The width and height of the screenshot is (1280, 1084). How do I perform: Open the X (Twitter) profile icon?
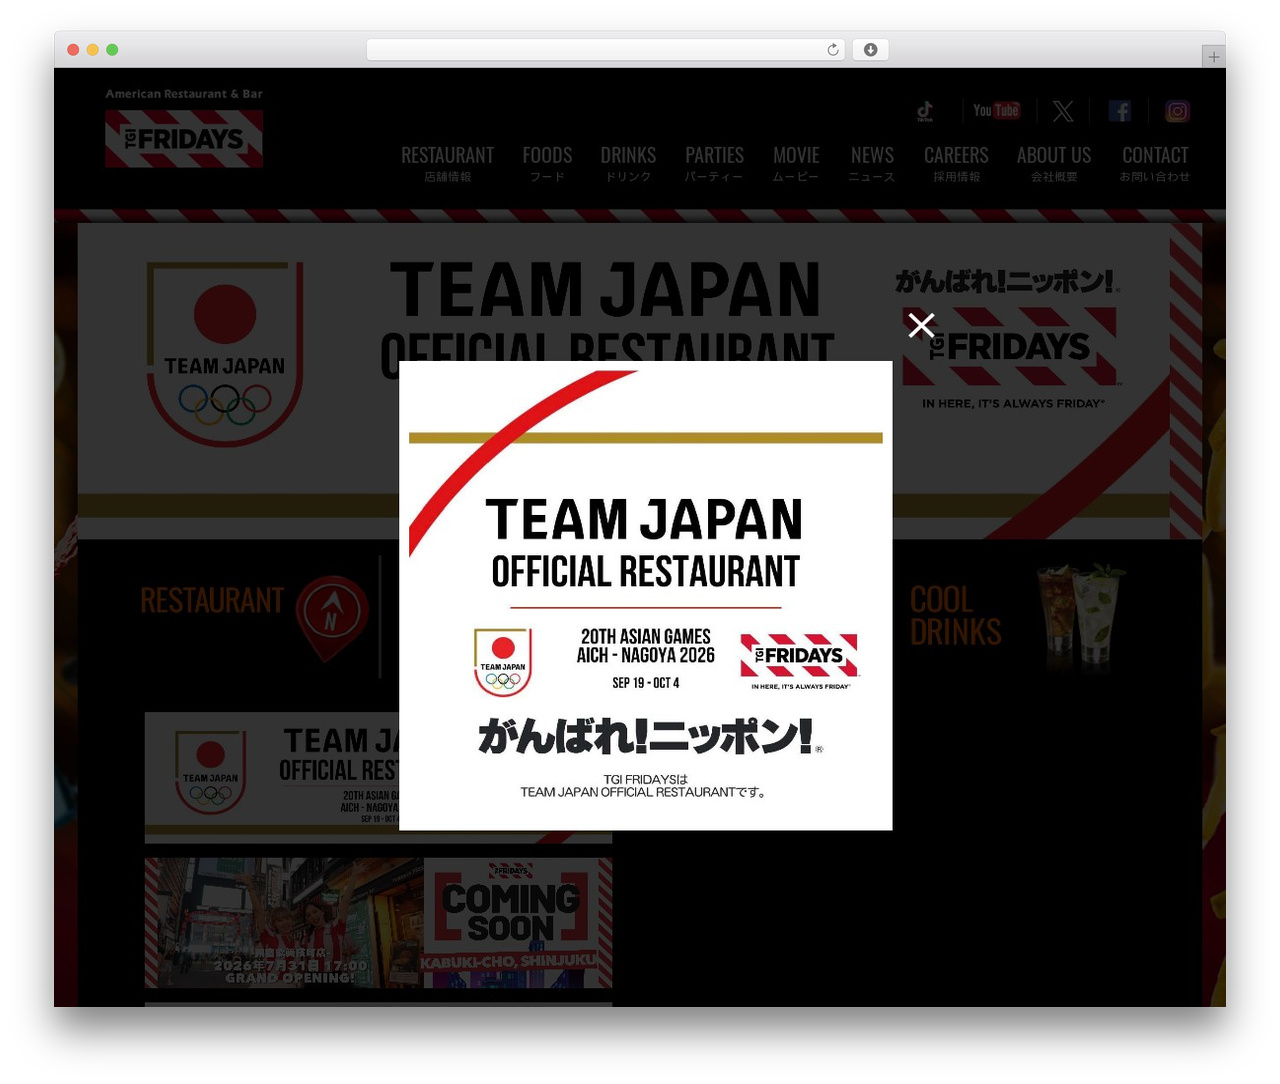pyautogui.click(x=1063, y=111)
